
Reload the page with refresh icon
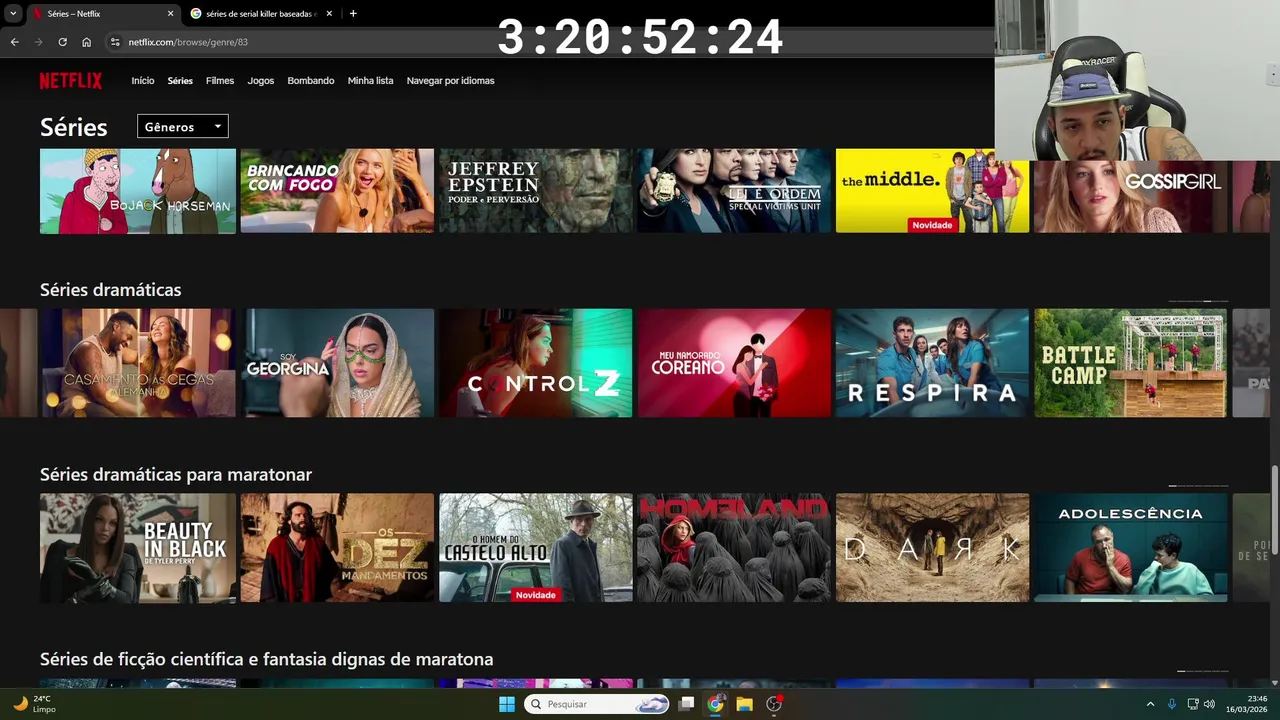[62, 42]
